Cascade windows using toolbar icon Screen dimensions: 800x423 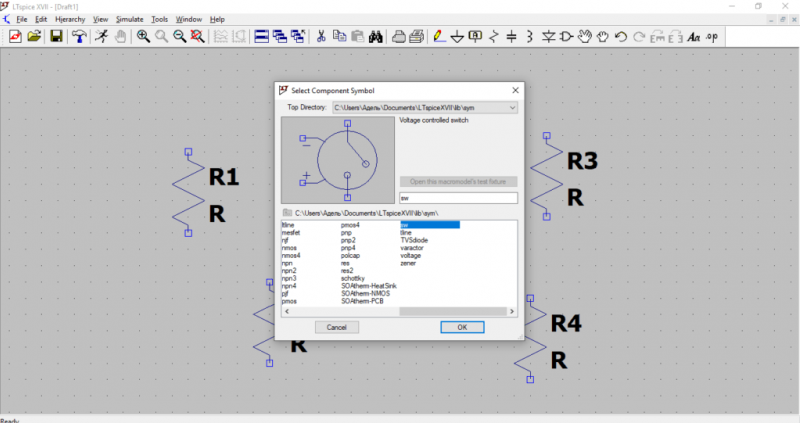[280, 36]
